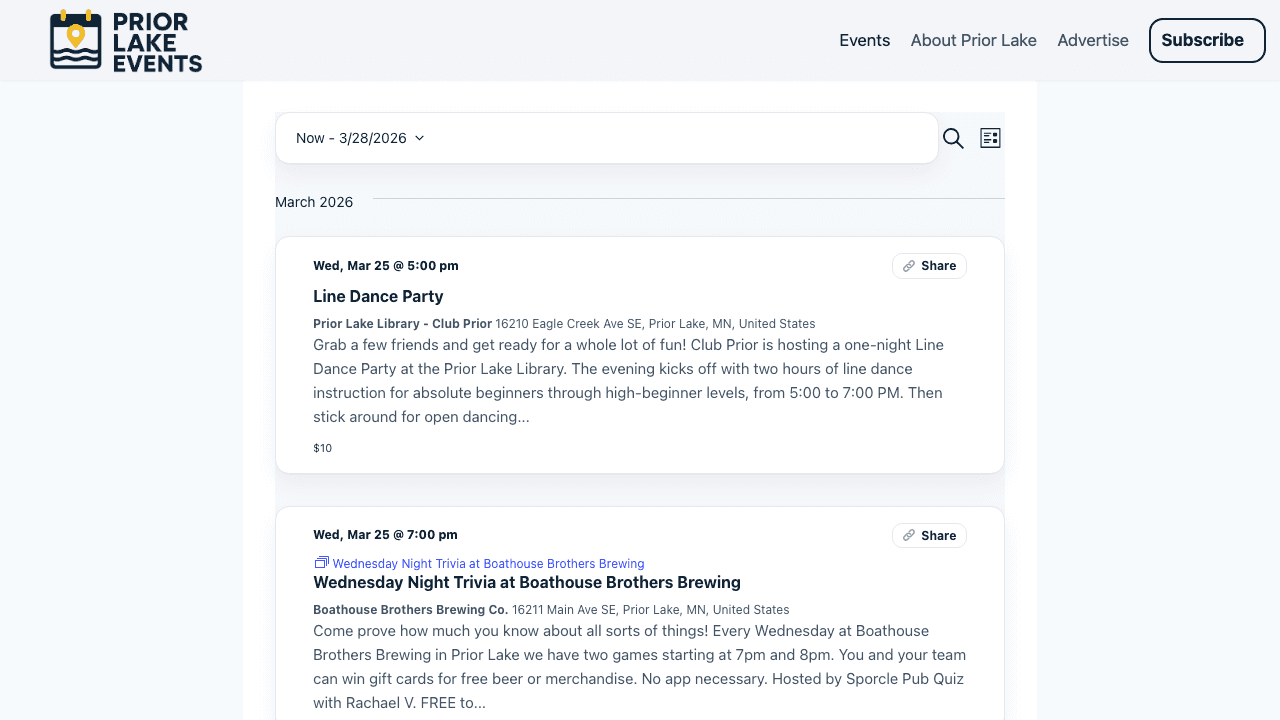Switch to summary list view icon
This screenshot has width=1280, height=720.
989,137
